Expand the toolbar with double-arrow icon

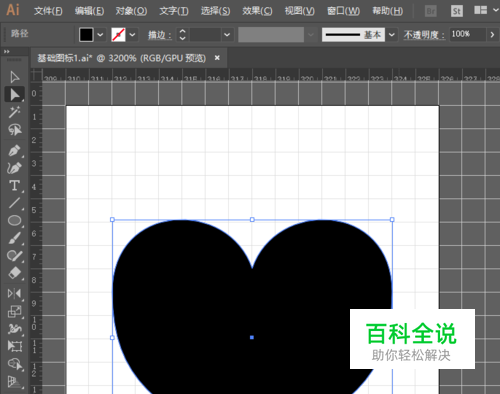[x=7, y=52]
